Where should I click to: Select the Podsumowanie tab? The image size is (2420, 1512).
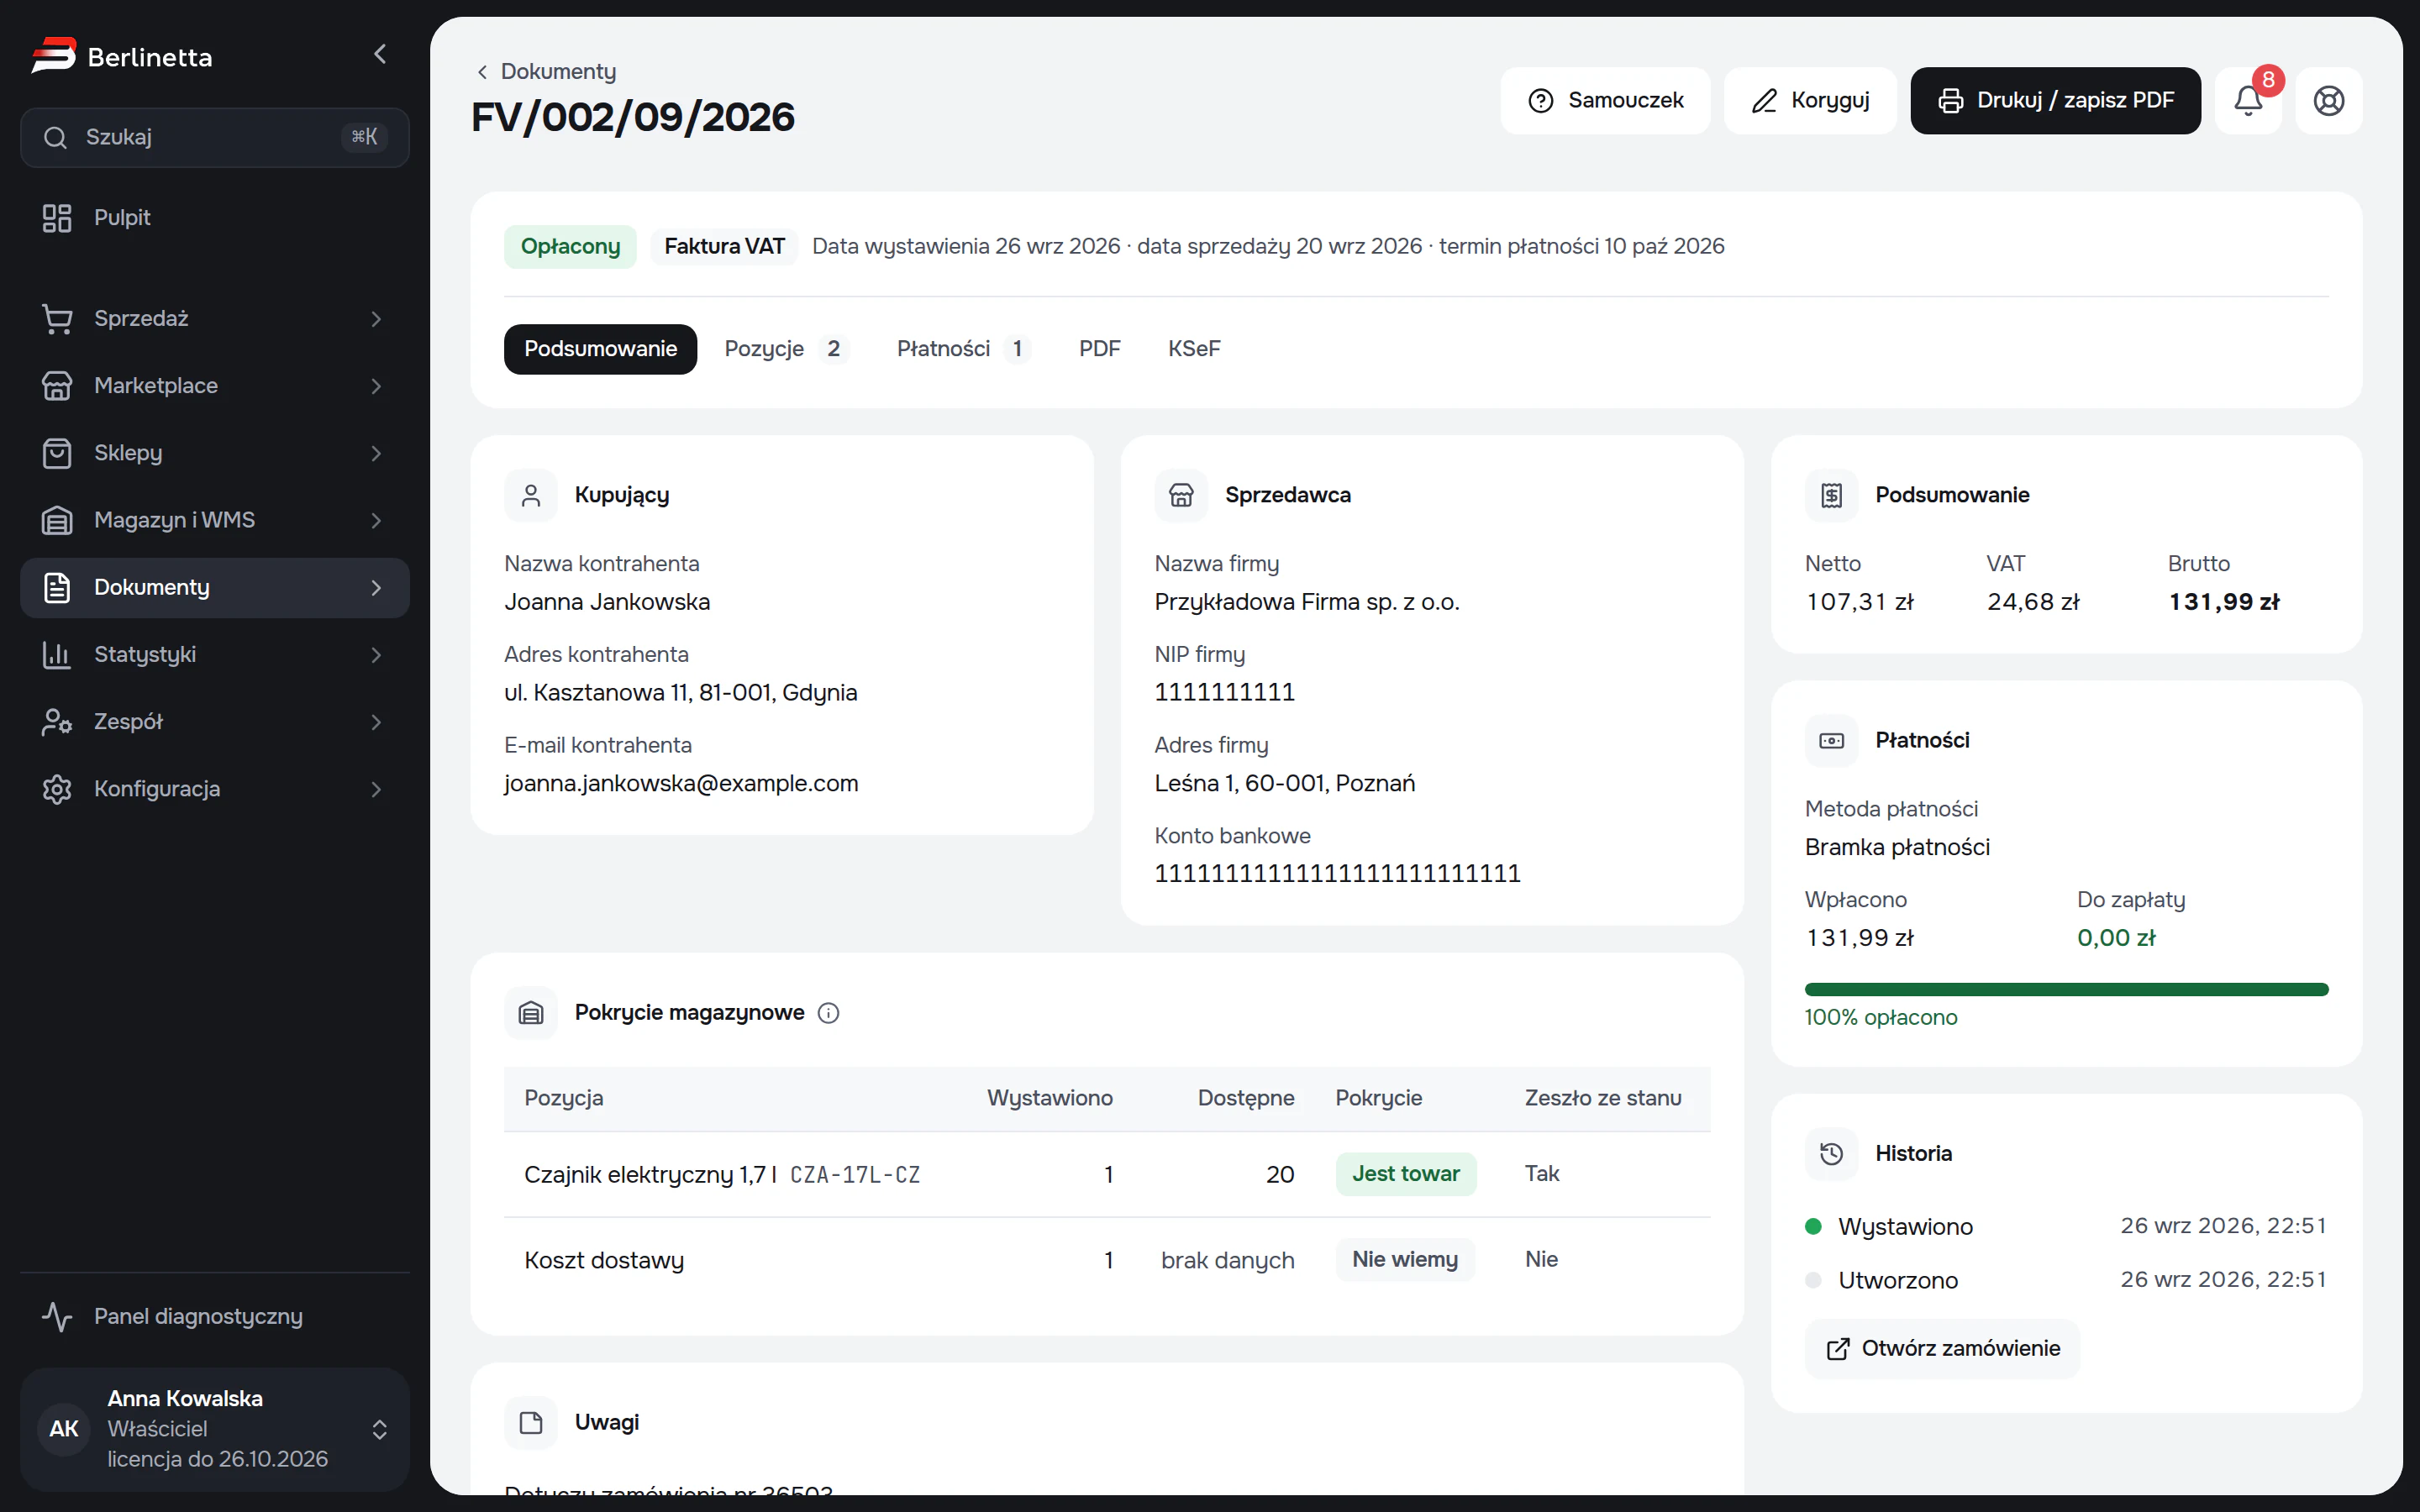pos(600,349)
